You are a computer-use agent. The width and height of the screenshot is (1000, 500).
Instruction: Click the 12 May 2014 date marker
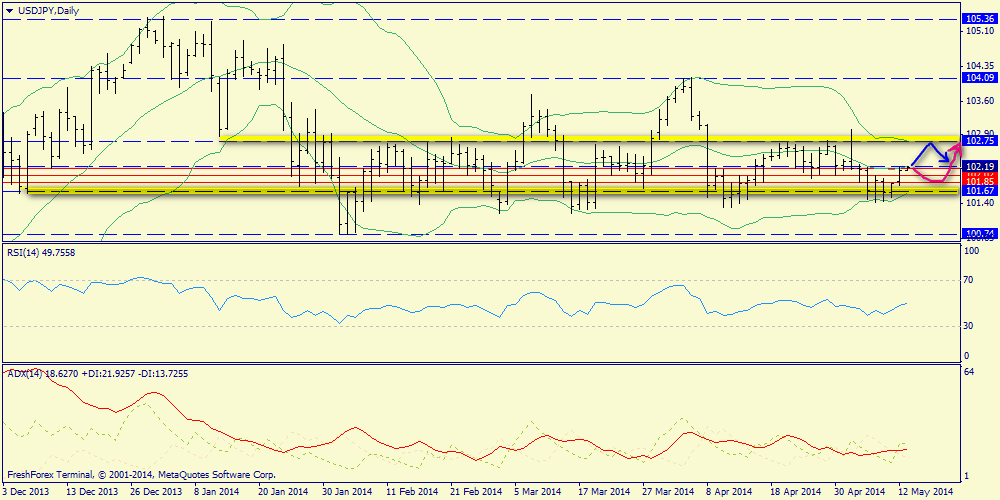[925, 491]
